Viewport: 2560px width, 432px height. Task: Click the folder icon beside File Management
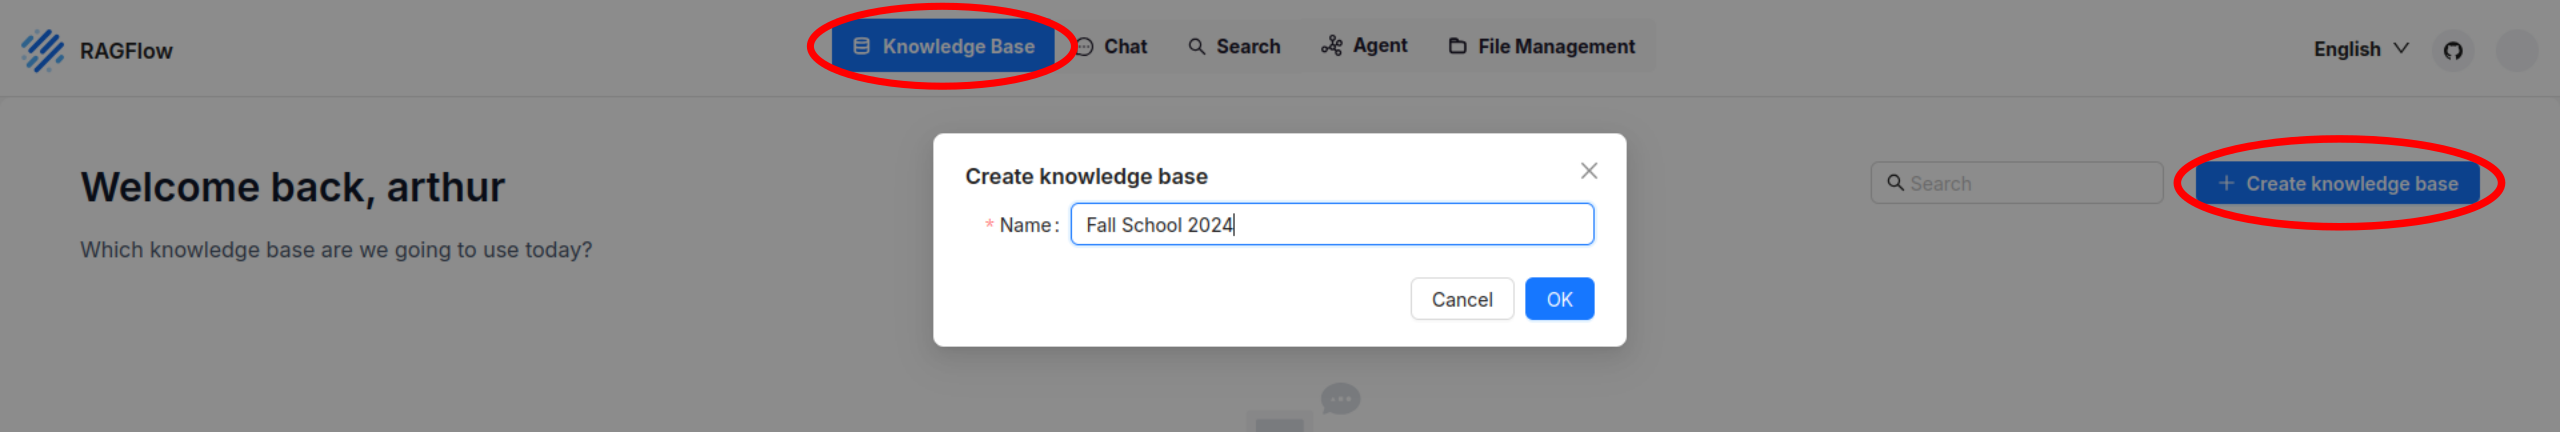(1457, 46)
